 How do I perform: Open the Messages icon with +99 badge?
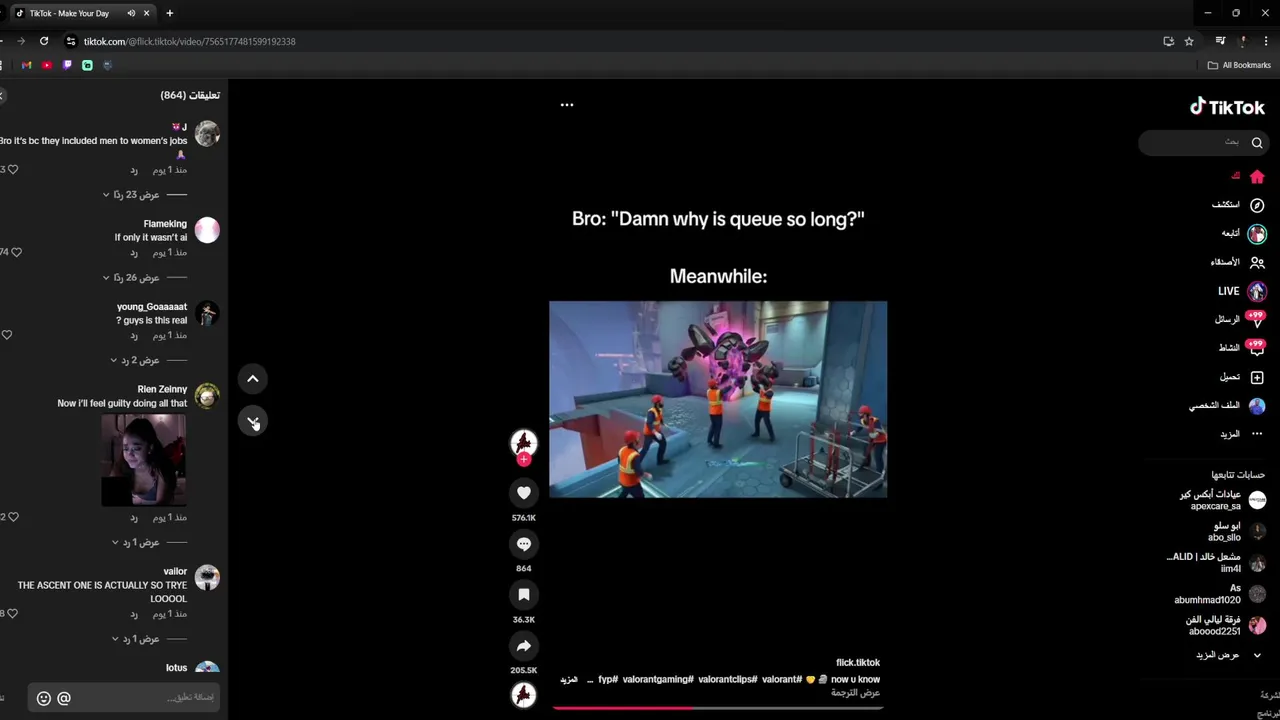tap(1257, 320)
